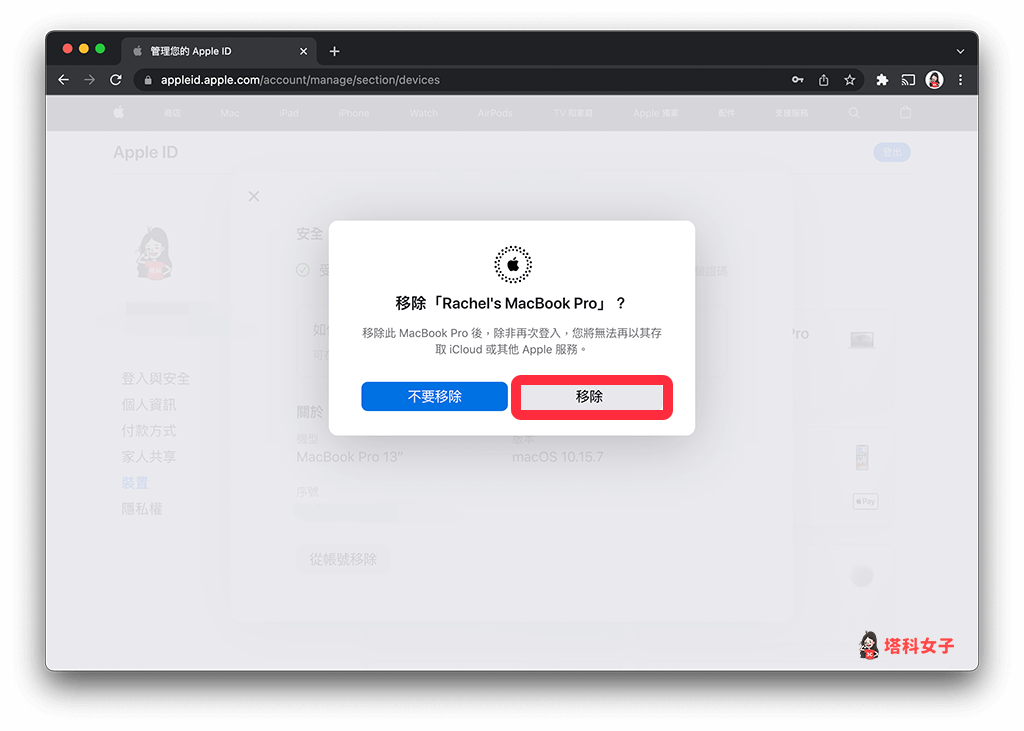Click the search magnifier in Apple nav

854,112
